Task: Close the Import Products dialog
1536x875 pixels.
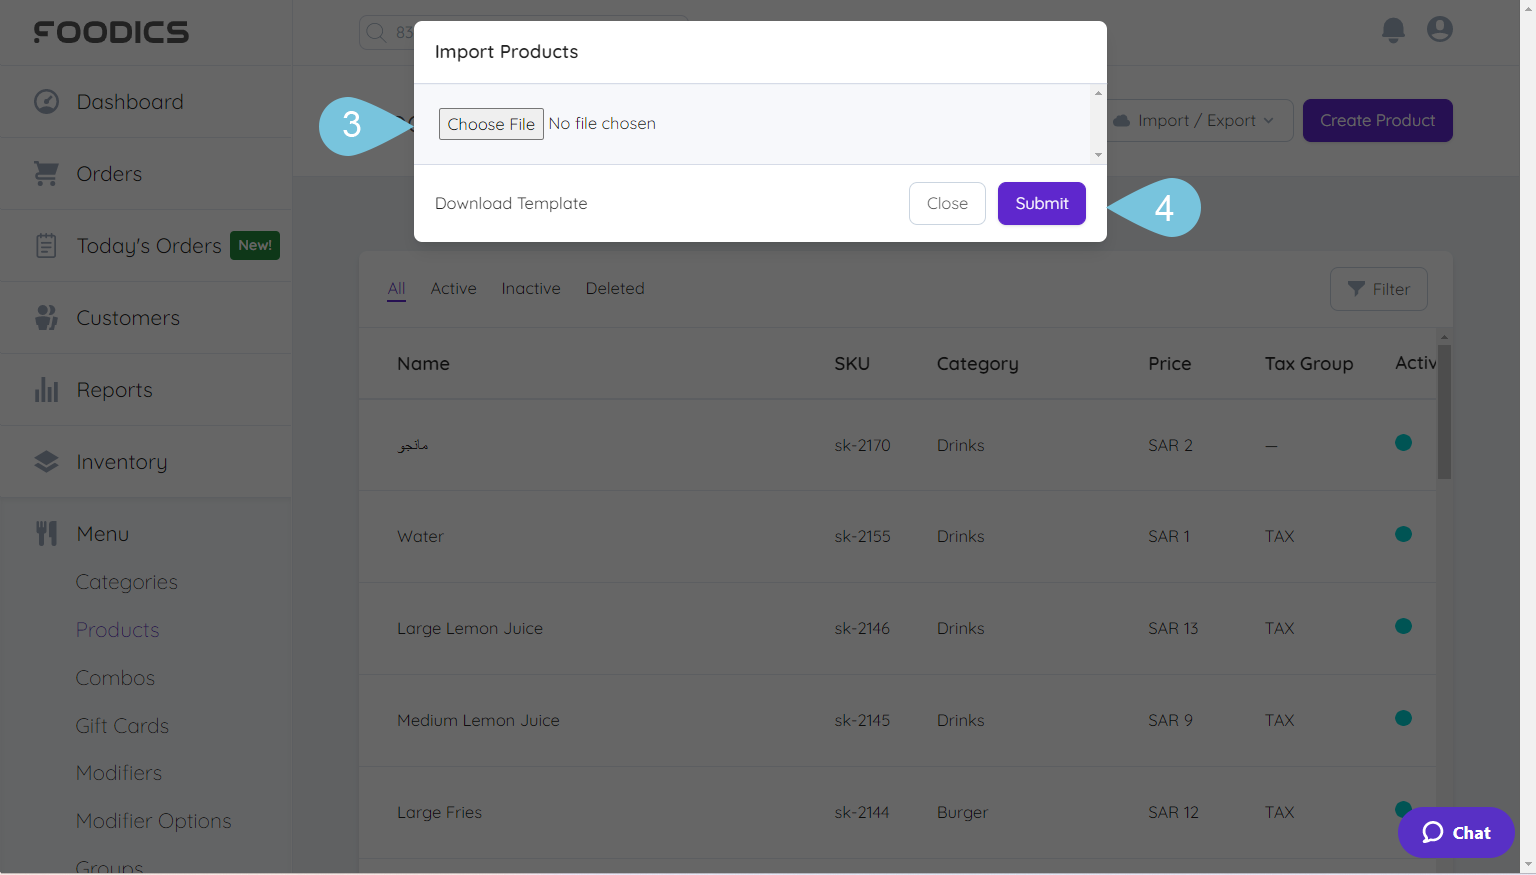Action: pos(947,204)
